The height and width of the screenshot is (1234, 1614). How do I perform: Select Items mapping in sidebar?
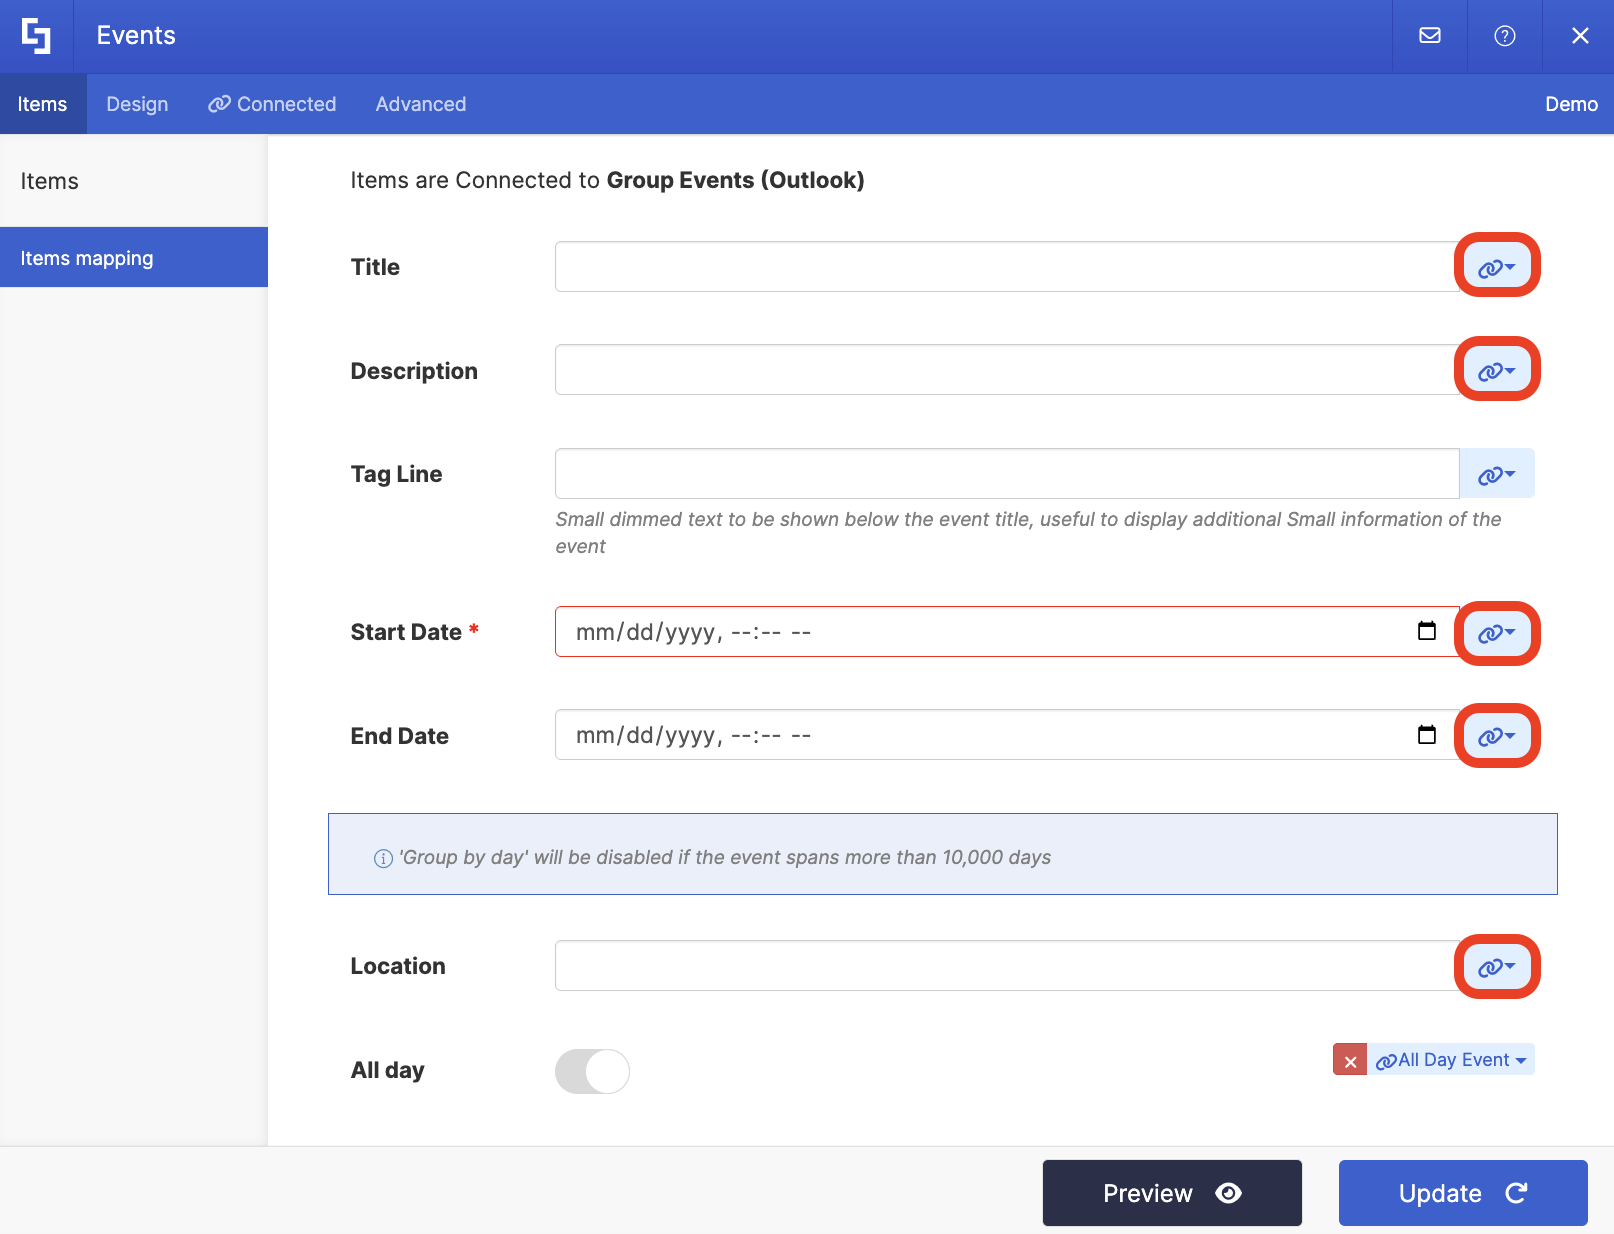[x=134, y=258]
